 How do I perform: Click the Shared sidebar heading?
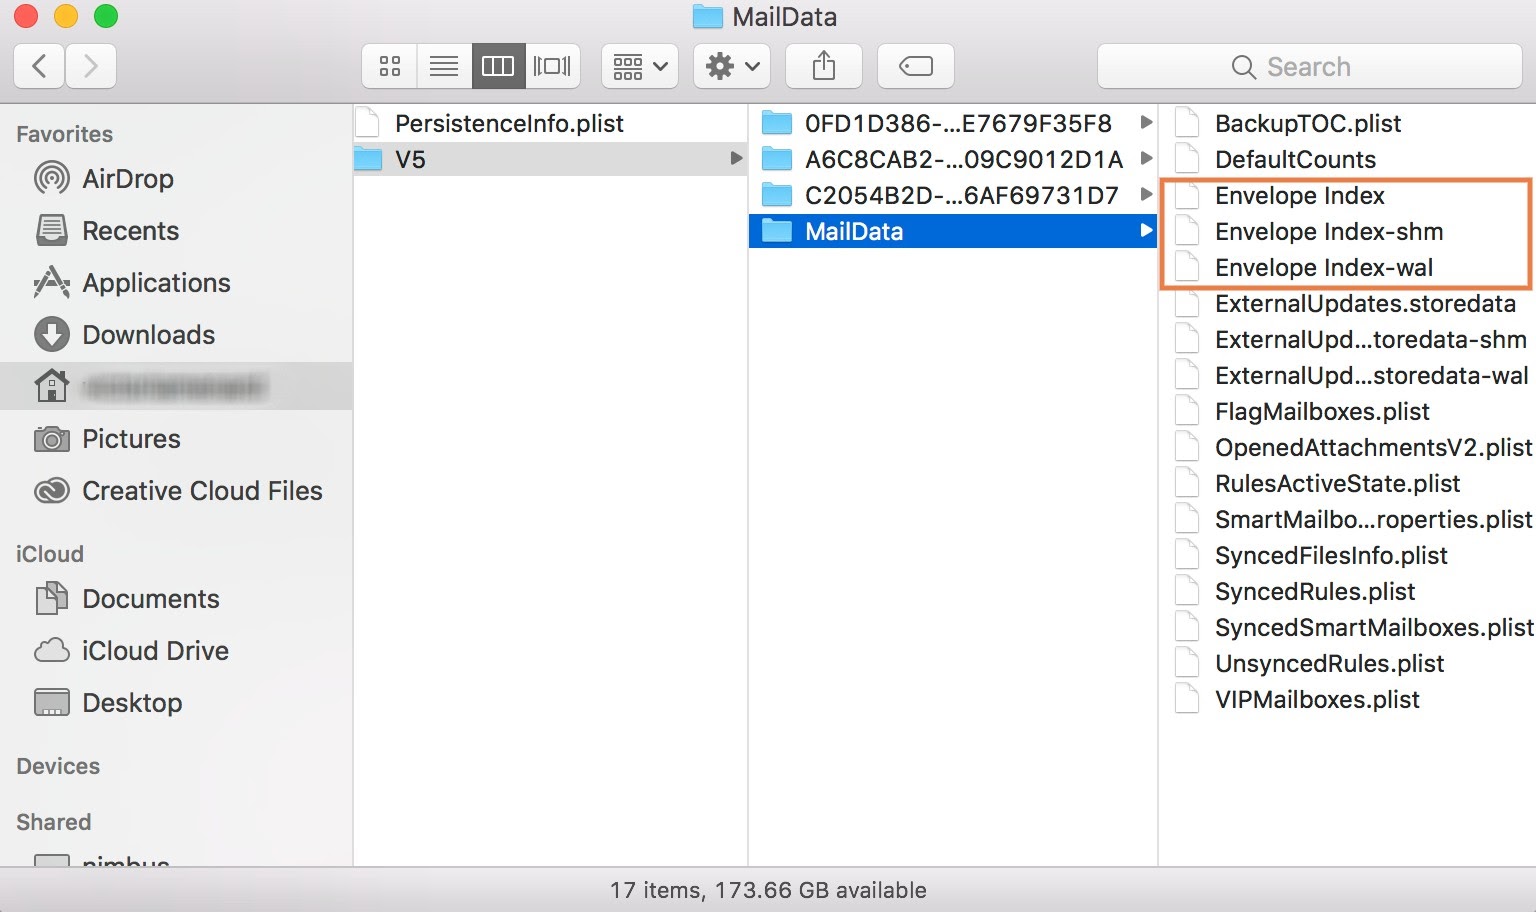[x=54, y=822]
